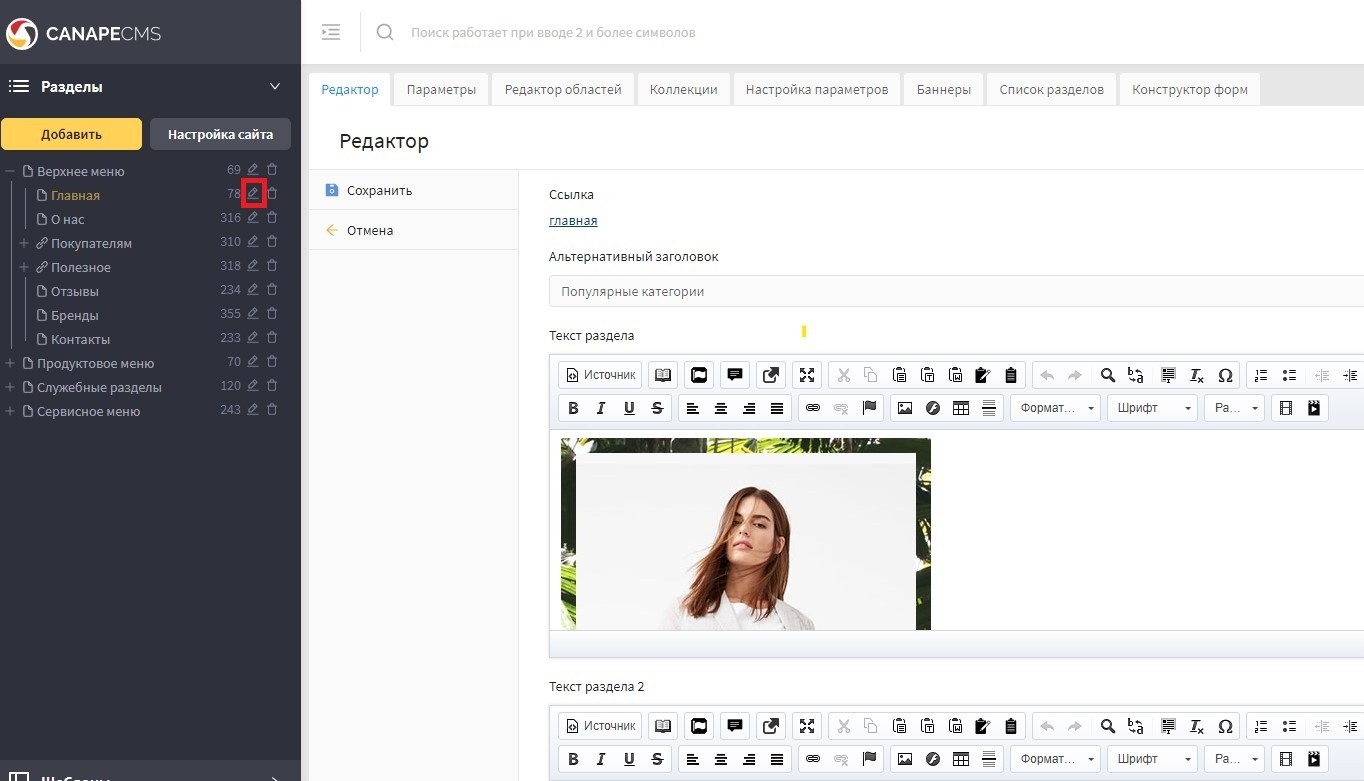Screen dimensions: 1364x781
Task: Click the Maximize editor icon in the Текст раздела toolbar
Action: pos(807,375)
